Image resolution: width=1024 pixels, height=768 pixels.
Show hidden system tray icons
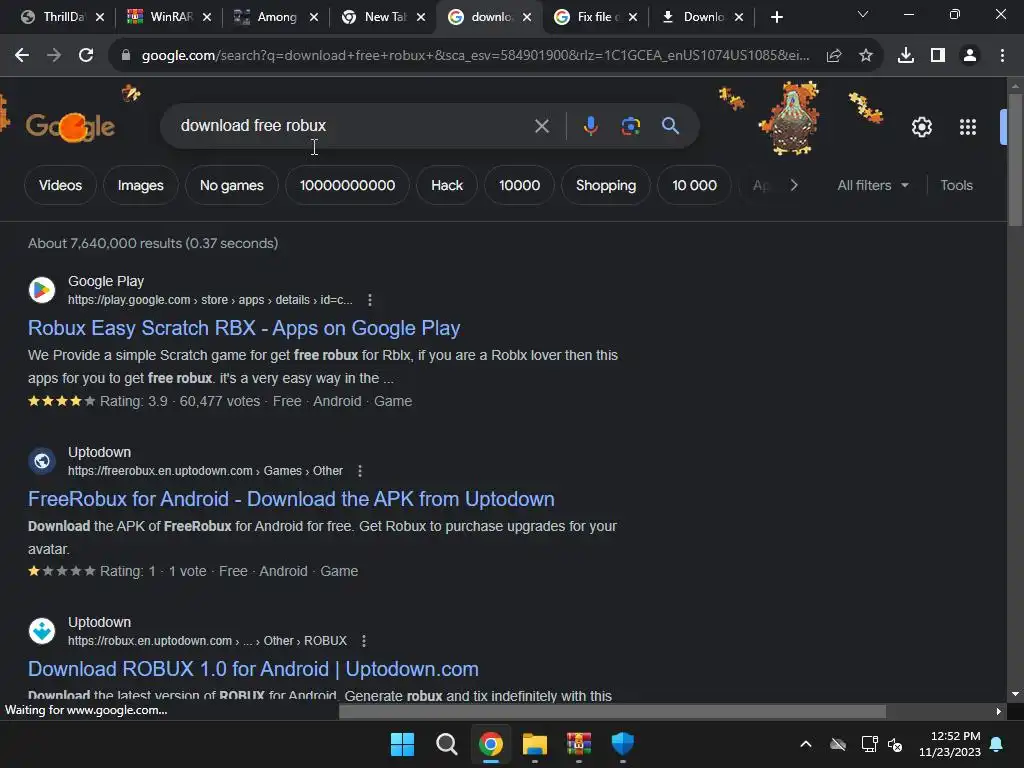pos(806,744)
